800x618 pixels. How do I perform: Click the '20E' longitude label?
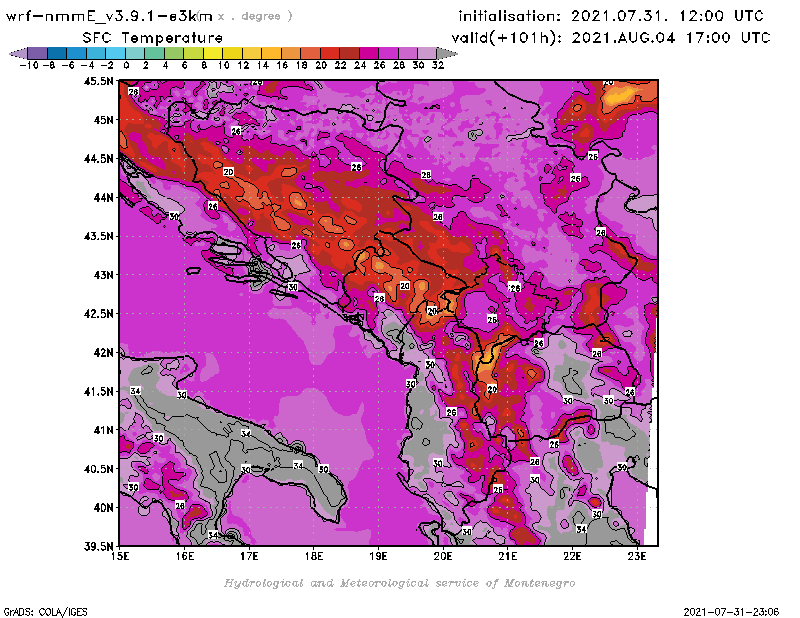click(443, 556)
